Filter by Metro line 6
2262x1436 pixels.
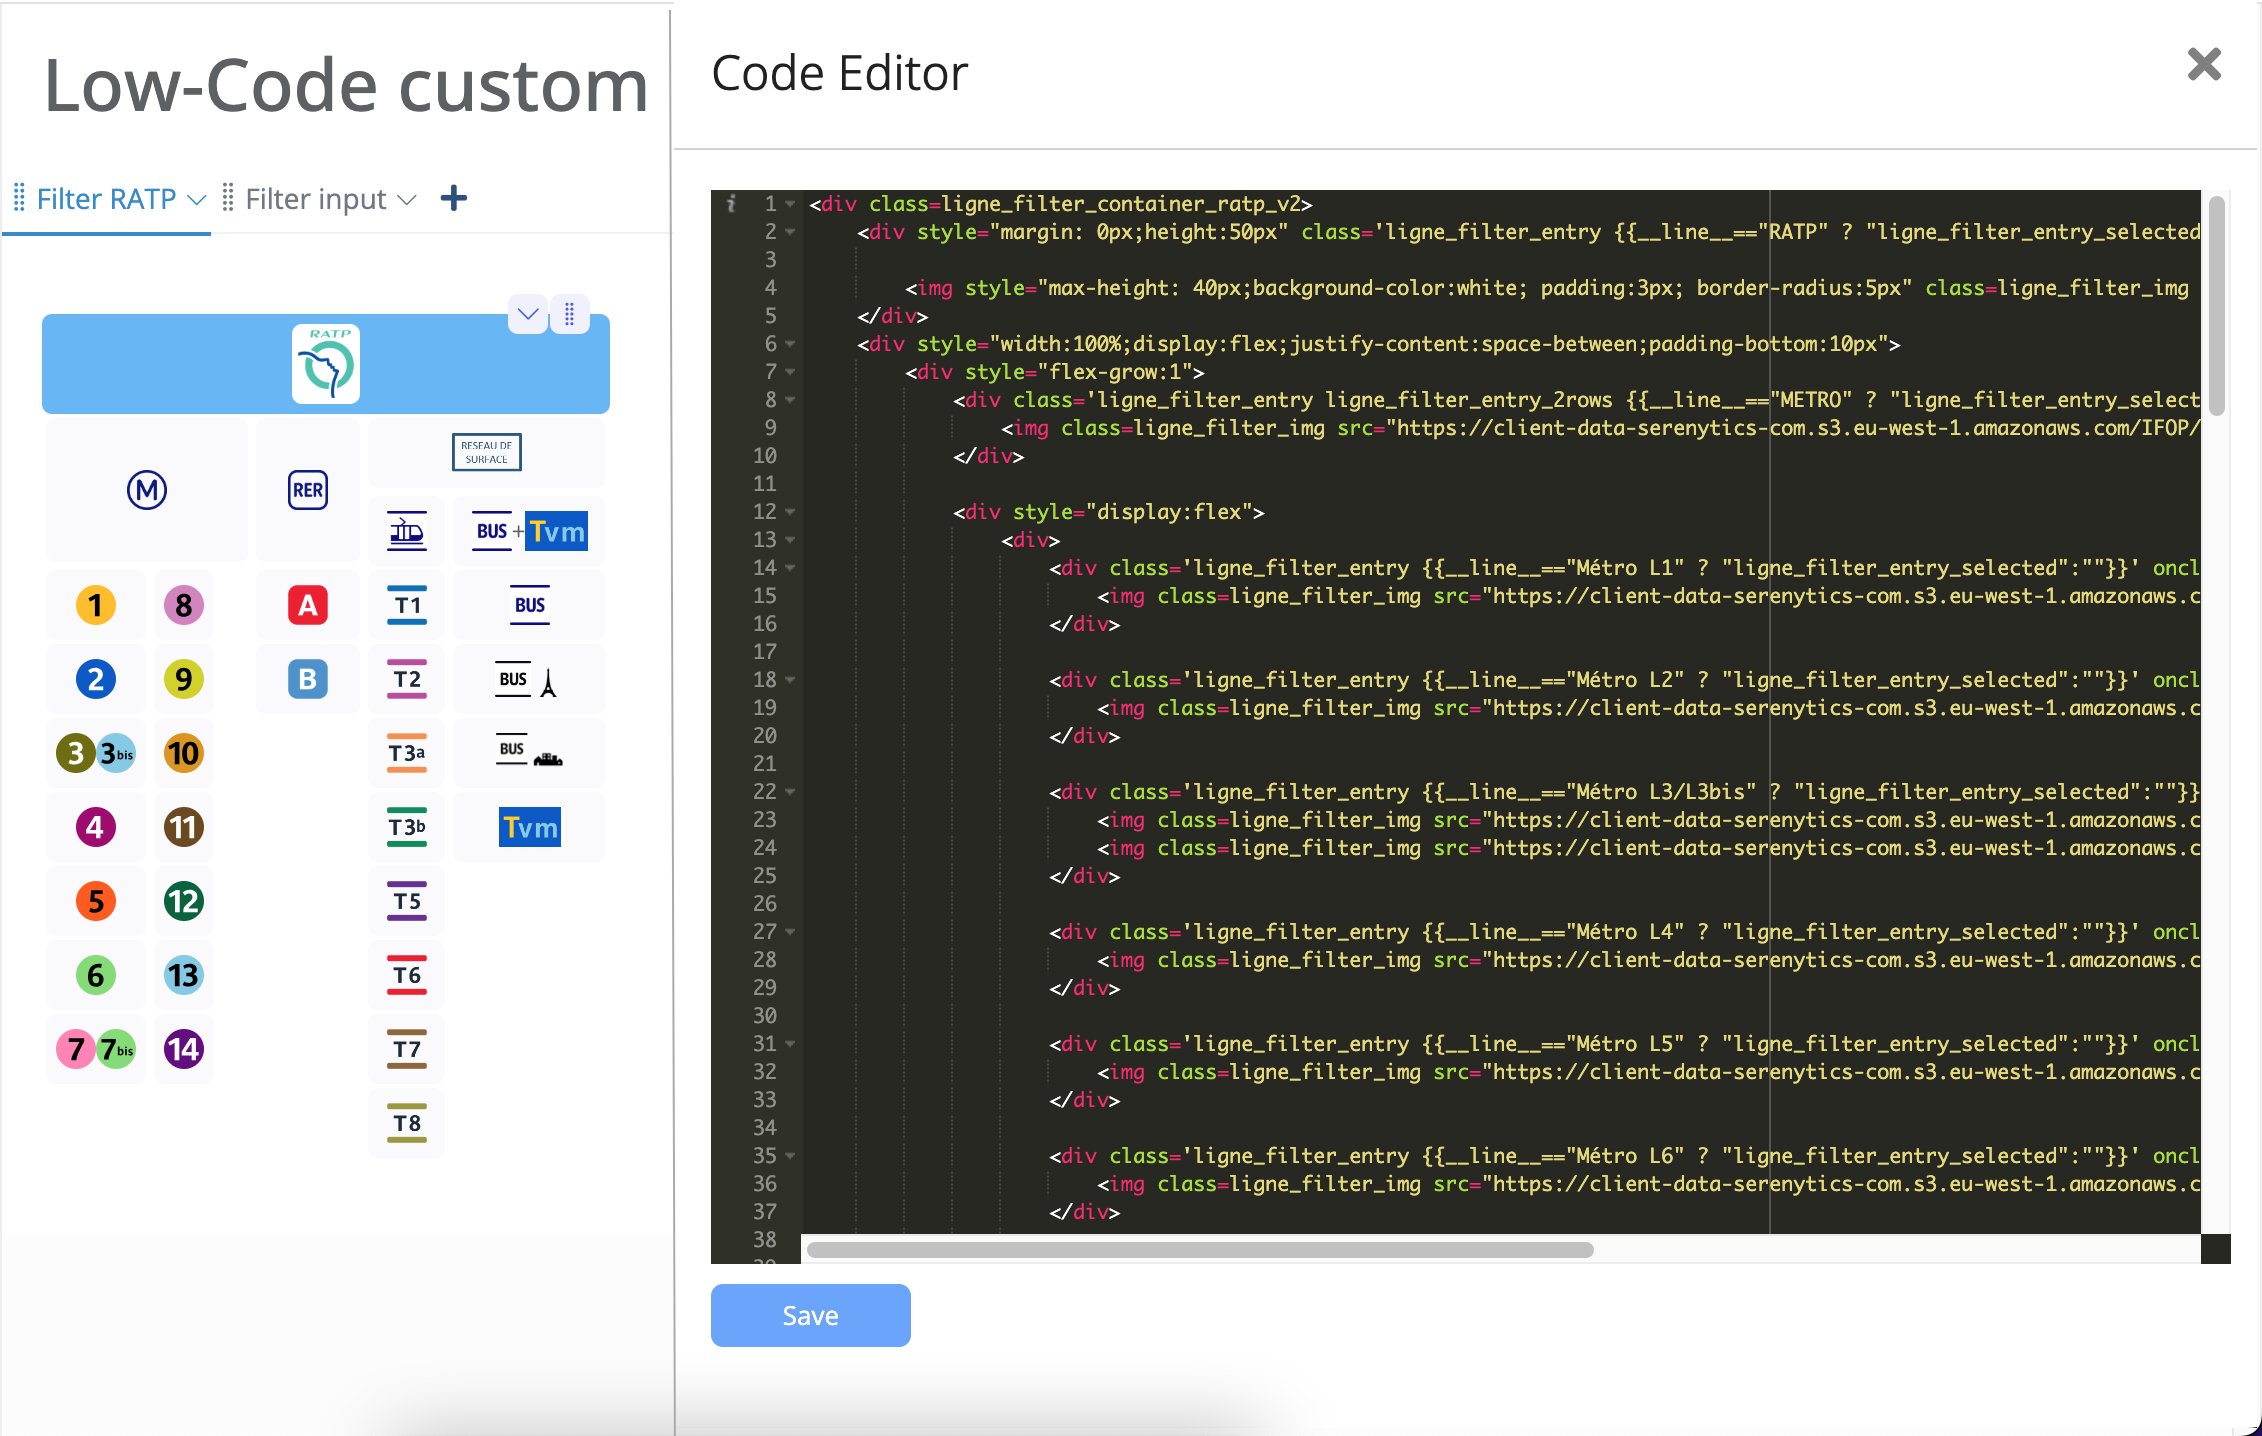(x=96, y=975)
